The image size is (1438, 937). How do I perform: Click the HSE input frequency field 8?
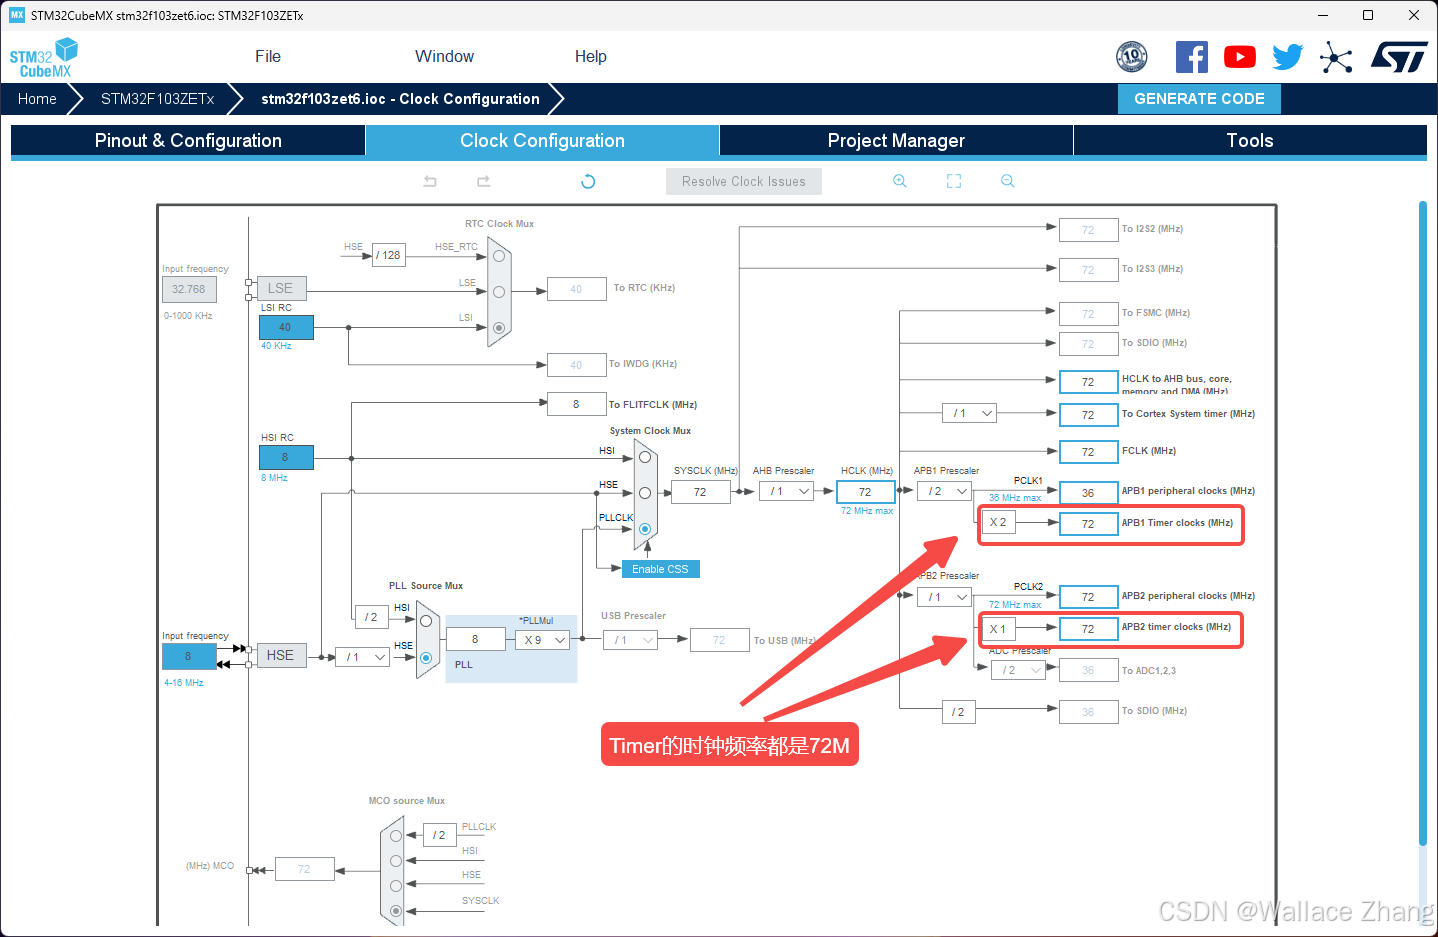click(x=188, y=657)
